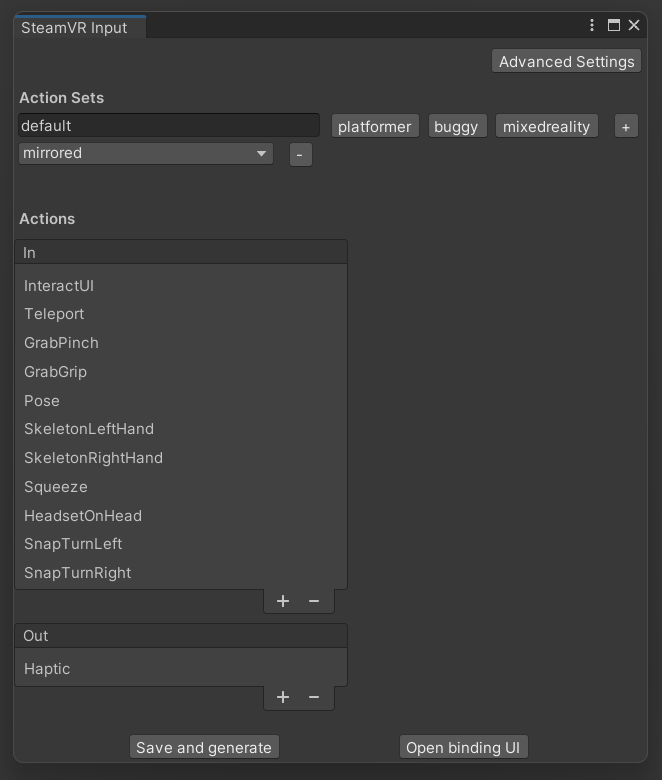Remove the selected Out action
This screenshot has height=780, width=662.
(x=314, y=697)
